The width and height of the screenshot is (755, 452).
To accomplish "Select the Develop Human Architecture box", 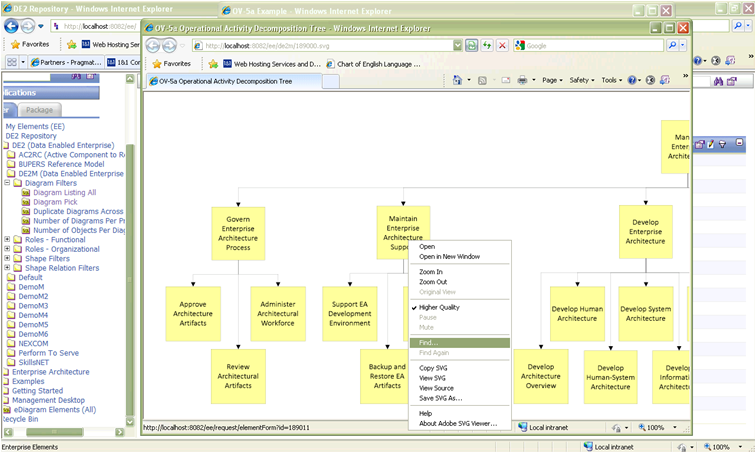I will pyautogui.click(x=577, y=314).
